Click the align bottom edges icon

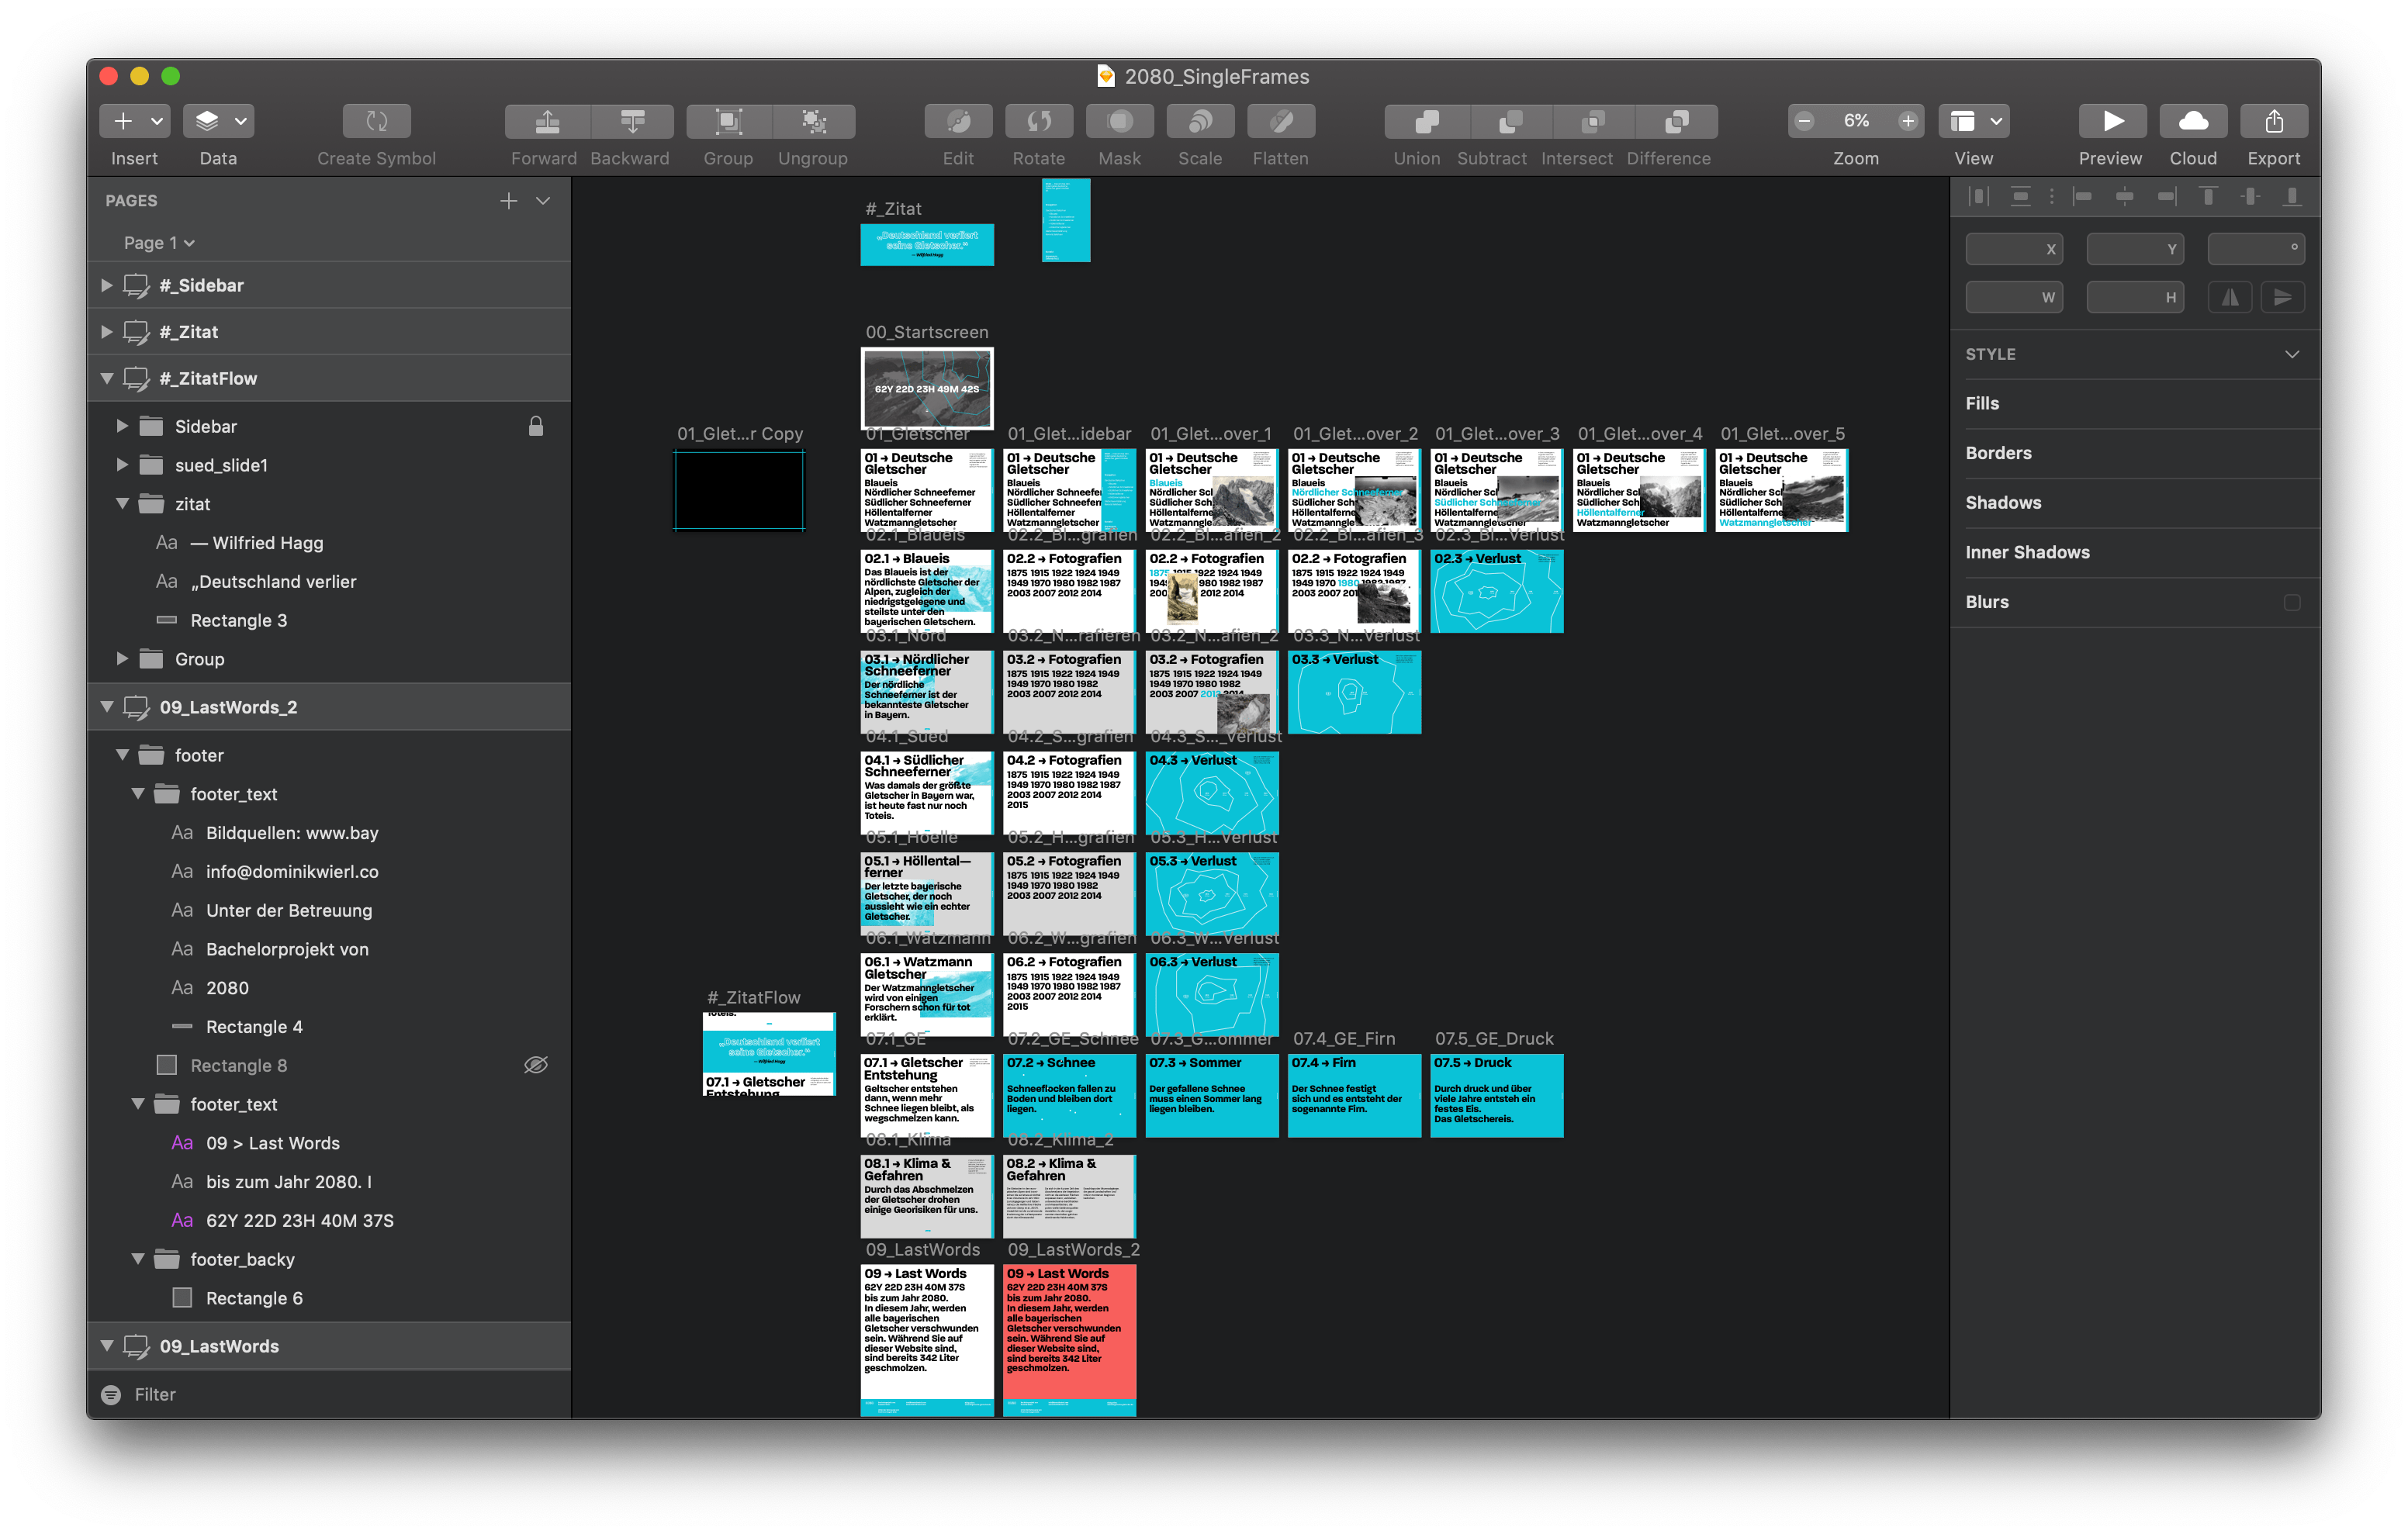pos(2292,197)
